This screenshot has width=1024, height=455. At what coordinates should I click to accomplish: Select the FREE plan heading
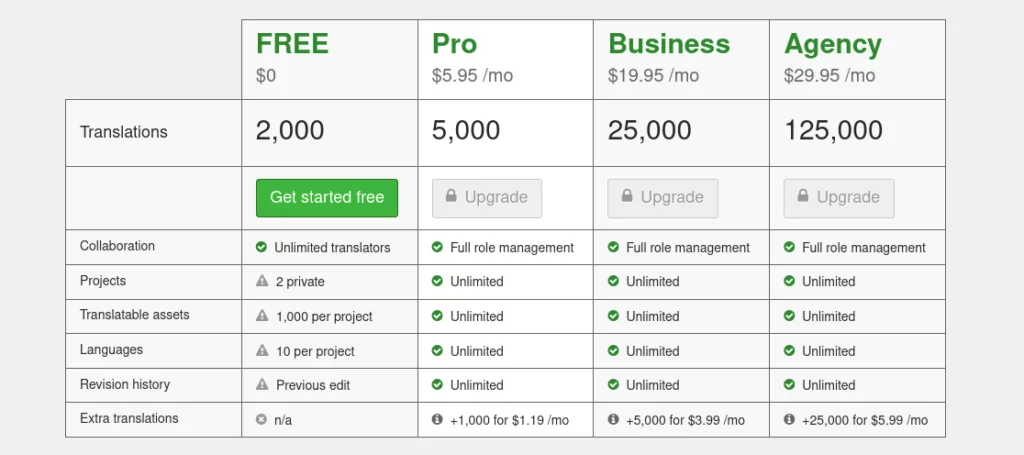point(293,44)
